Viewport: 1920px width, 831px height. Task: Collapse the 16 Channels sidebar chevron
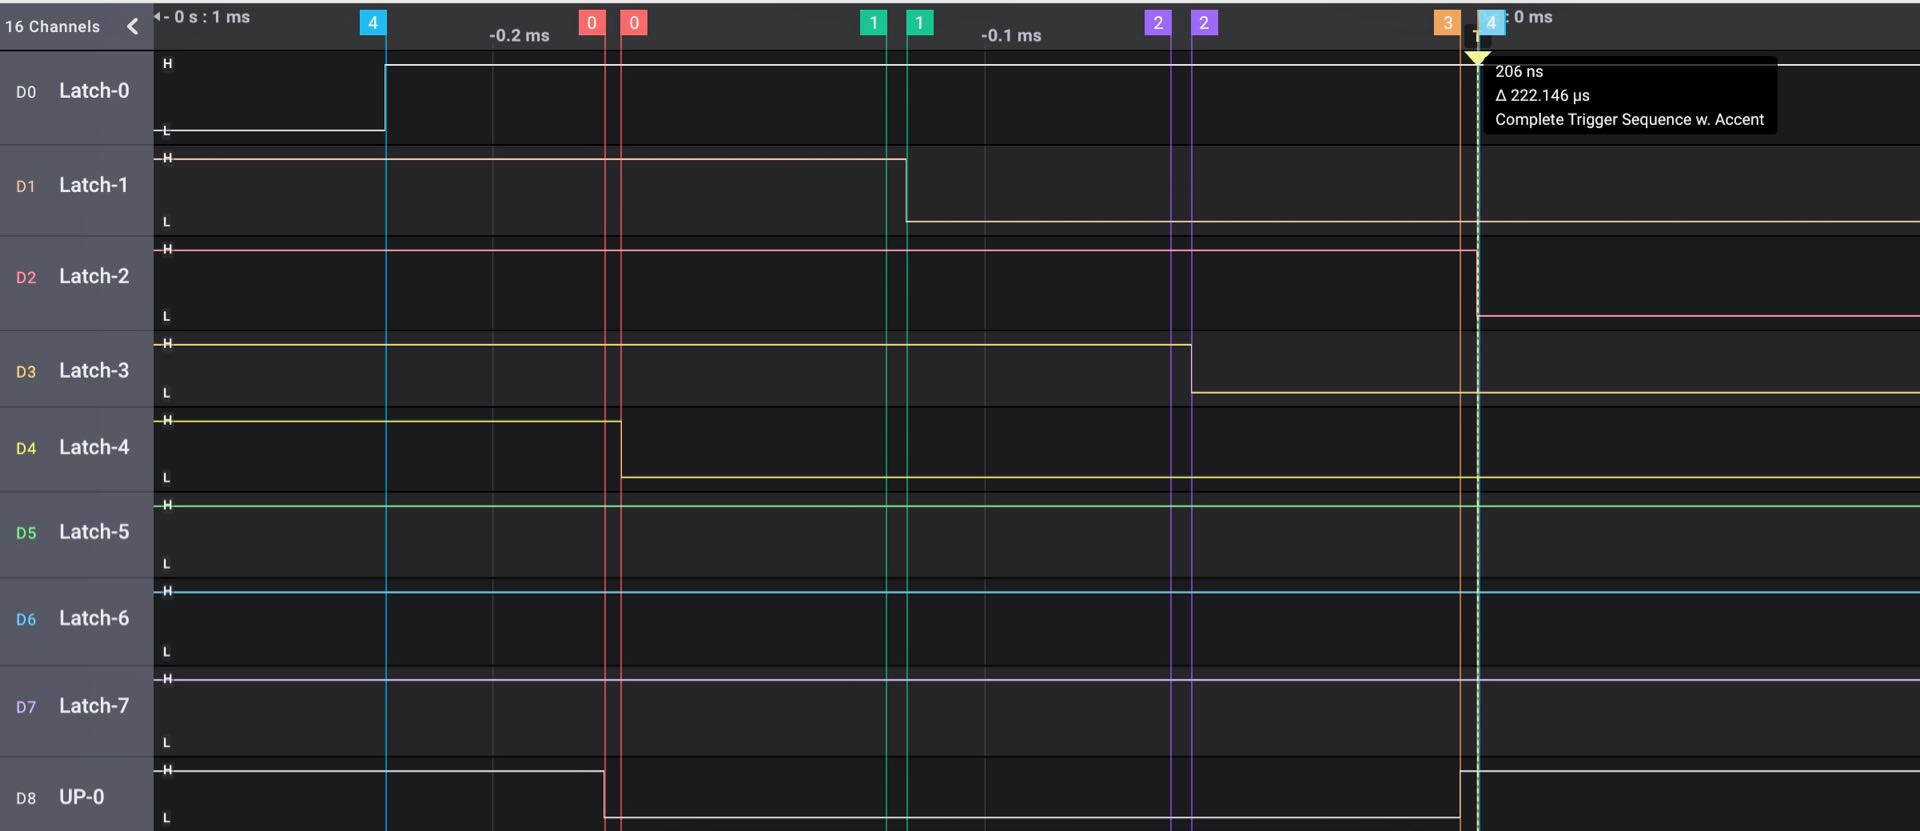coord(132,27)
